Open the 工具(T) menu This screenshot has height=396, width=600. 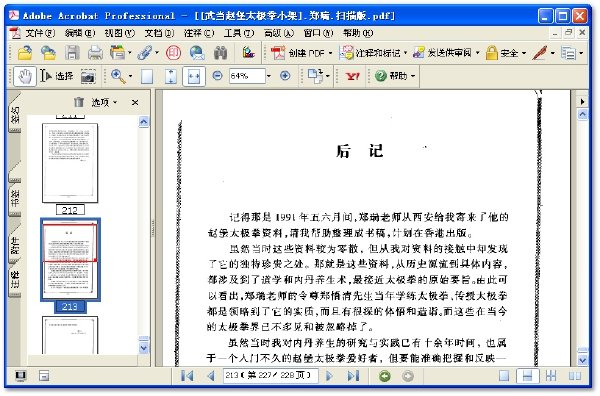[239, 33]
